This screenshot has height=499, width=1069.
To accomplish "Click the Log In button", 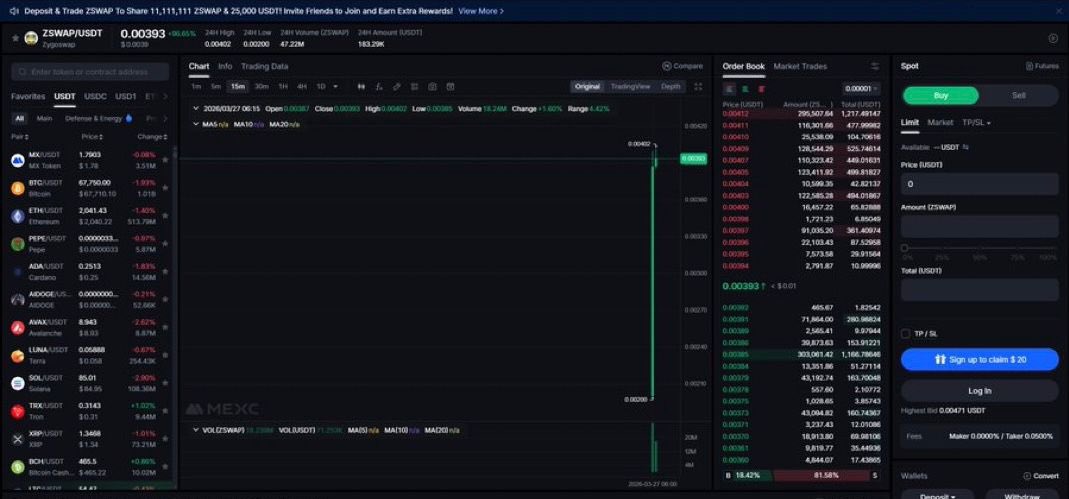I will point(979,390).
